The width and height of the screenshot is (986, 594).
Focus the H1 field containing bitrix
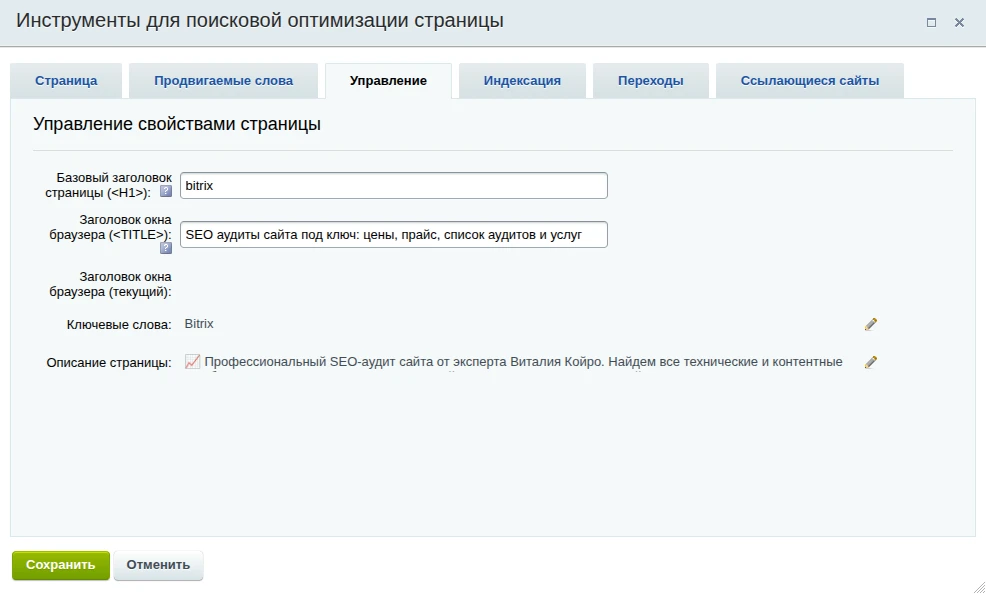tap(394, 186)
